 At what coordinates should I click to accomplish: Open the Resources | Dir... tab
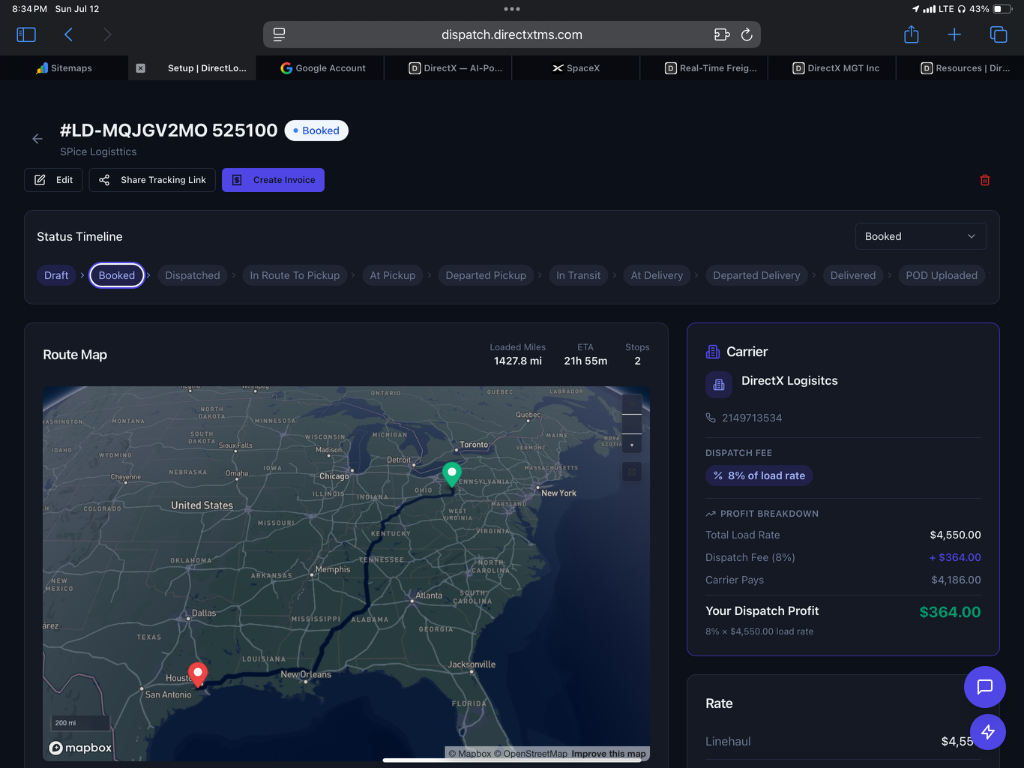click(x=965, y=68)
